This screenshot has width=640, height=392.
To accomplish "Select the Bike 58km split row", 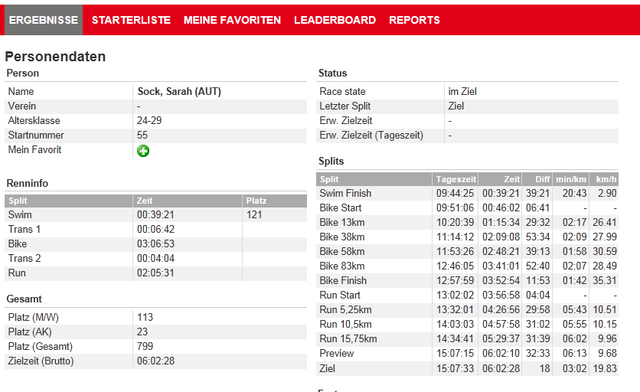I will pyautogui.click(x=467, y=252).
